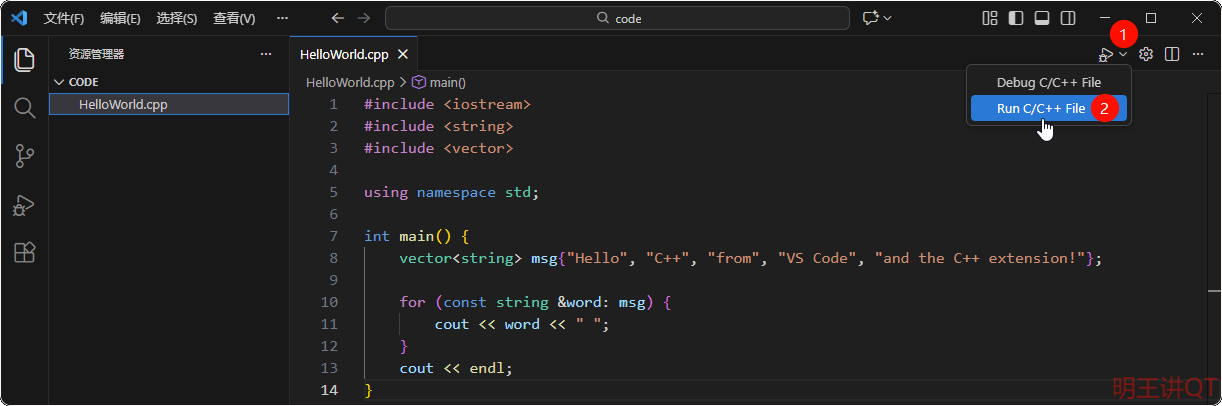Open the Source Control view
The image size is (1222, 406).
coord(25,156)
